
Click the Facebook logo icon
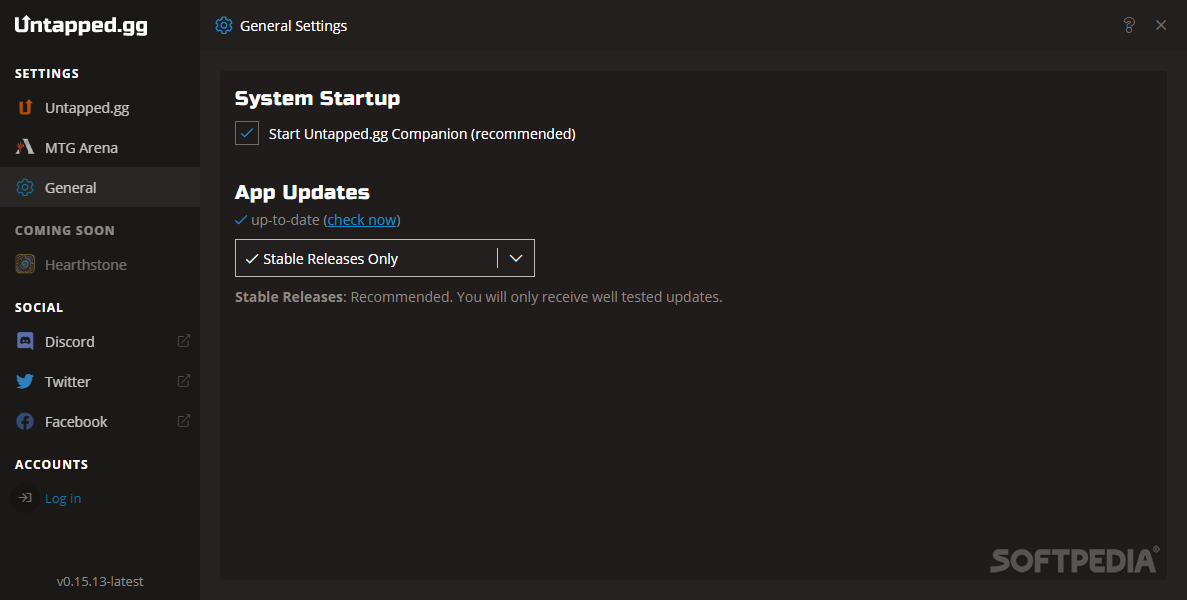(x=25, y=421)
